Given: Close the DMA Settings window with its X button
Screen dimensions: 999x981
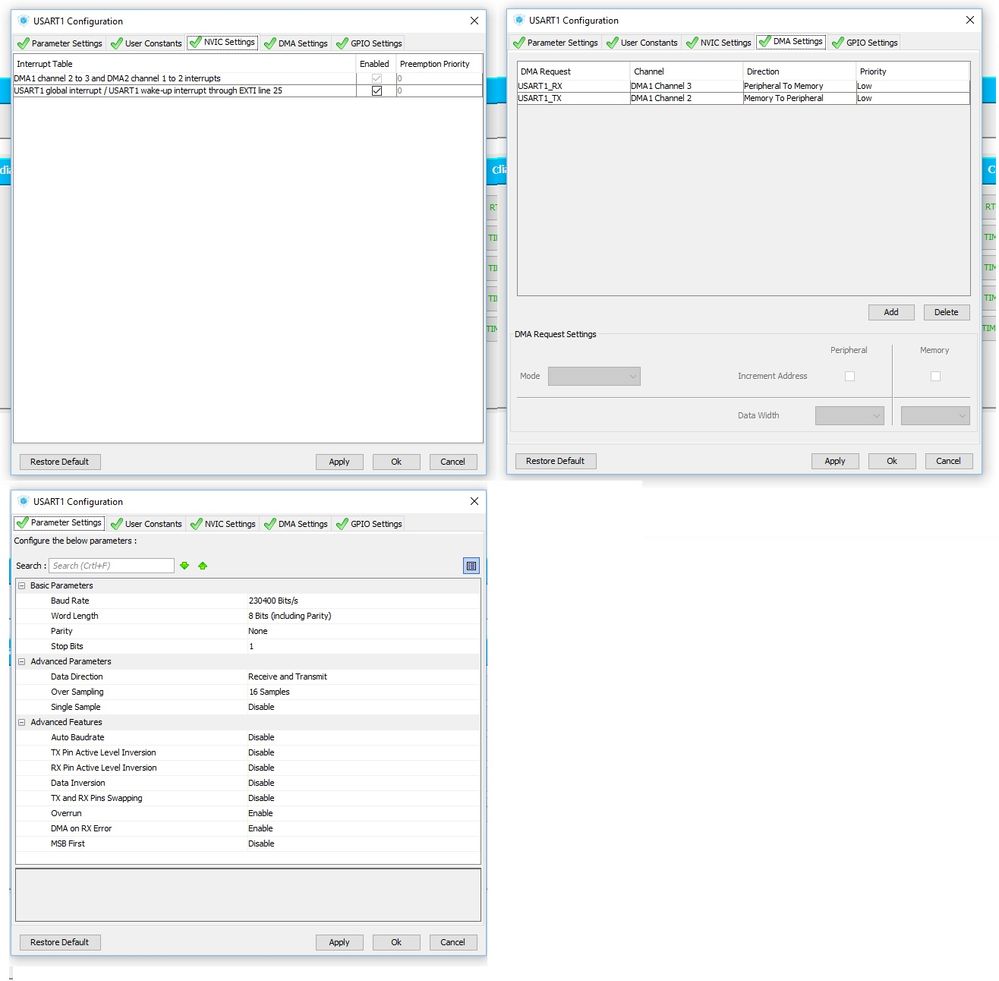Looking at the screenshot, I should (970, 20).
